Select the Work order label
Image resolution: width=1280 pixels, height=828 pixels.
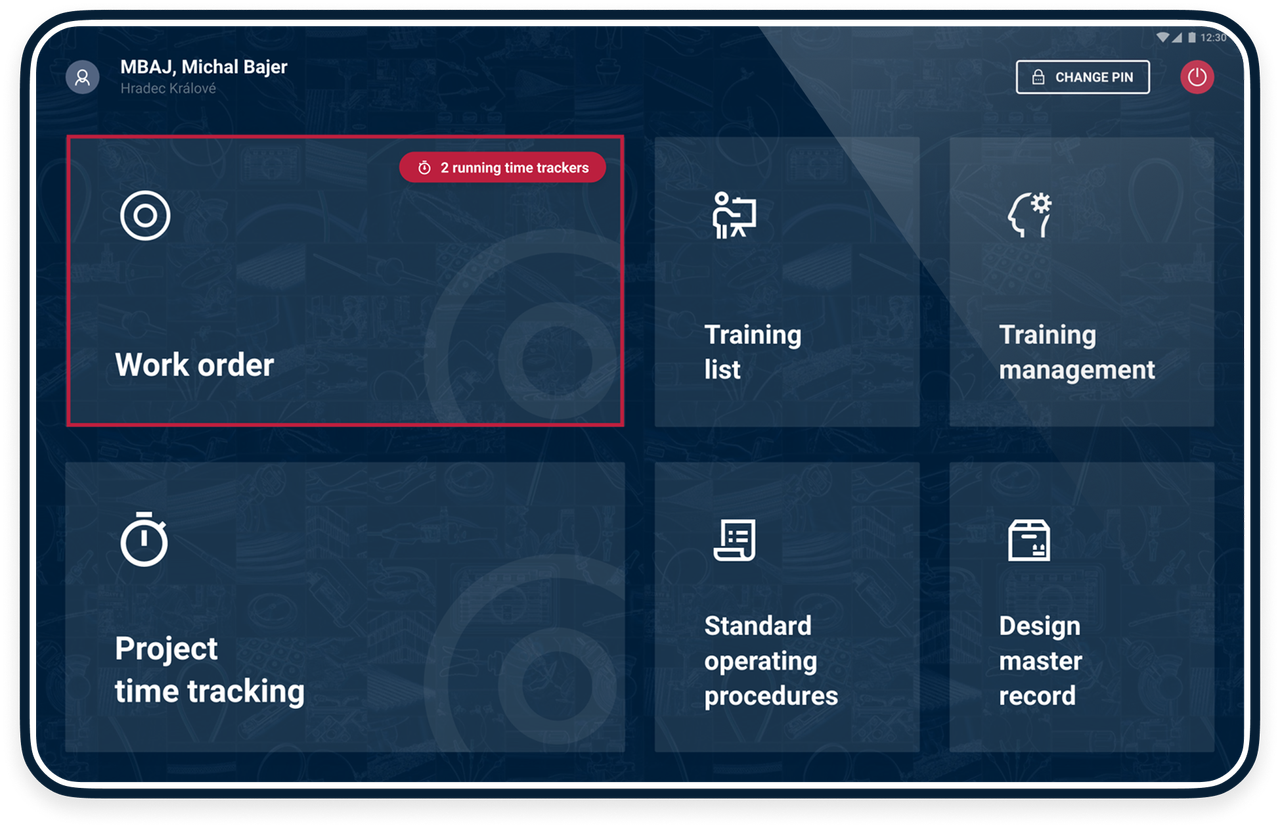(x=194, y=365)
